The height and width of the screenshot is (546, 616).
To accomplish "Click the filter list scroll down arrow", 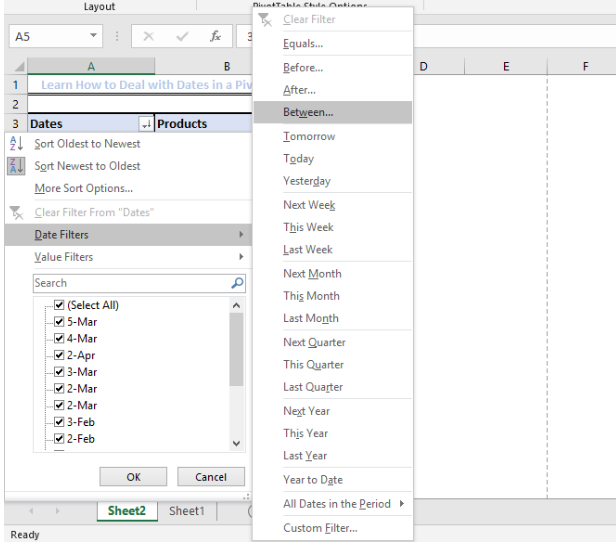I will pos(236,443).
